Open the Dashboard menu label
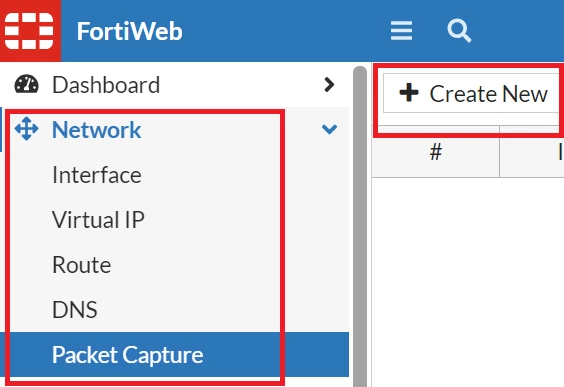Screen dimensions: 564x387 coord(106,85)
